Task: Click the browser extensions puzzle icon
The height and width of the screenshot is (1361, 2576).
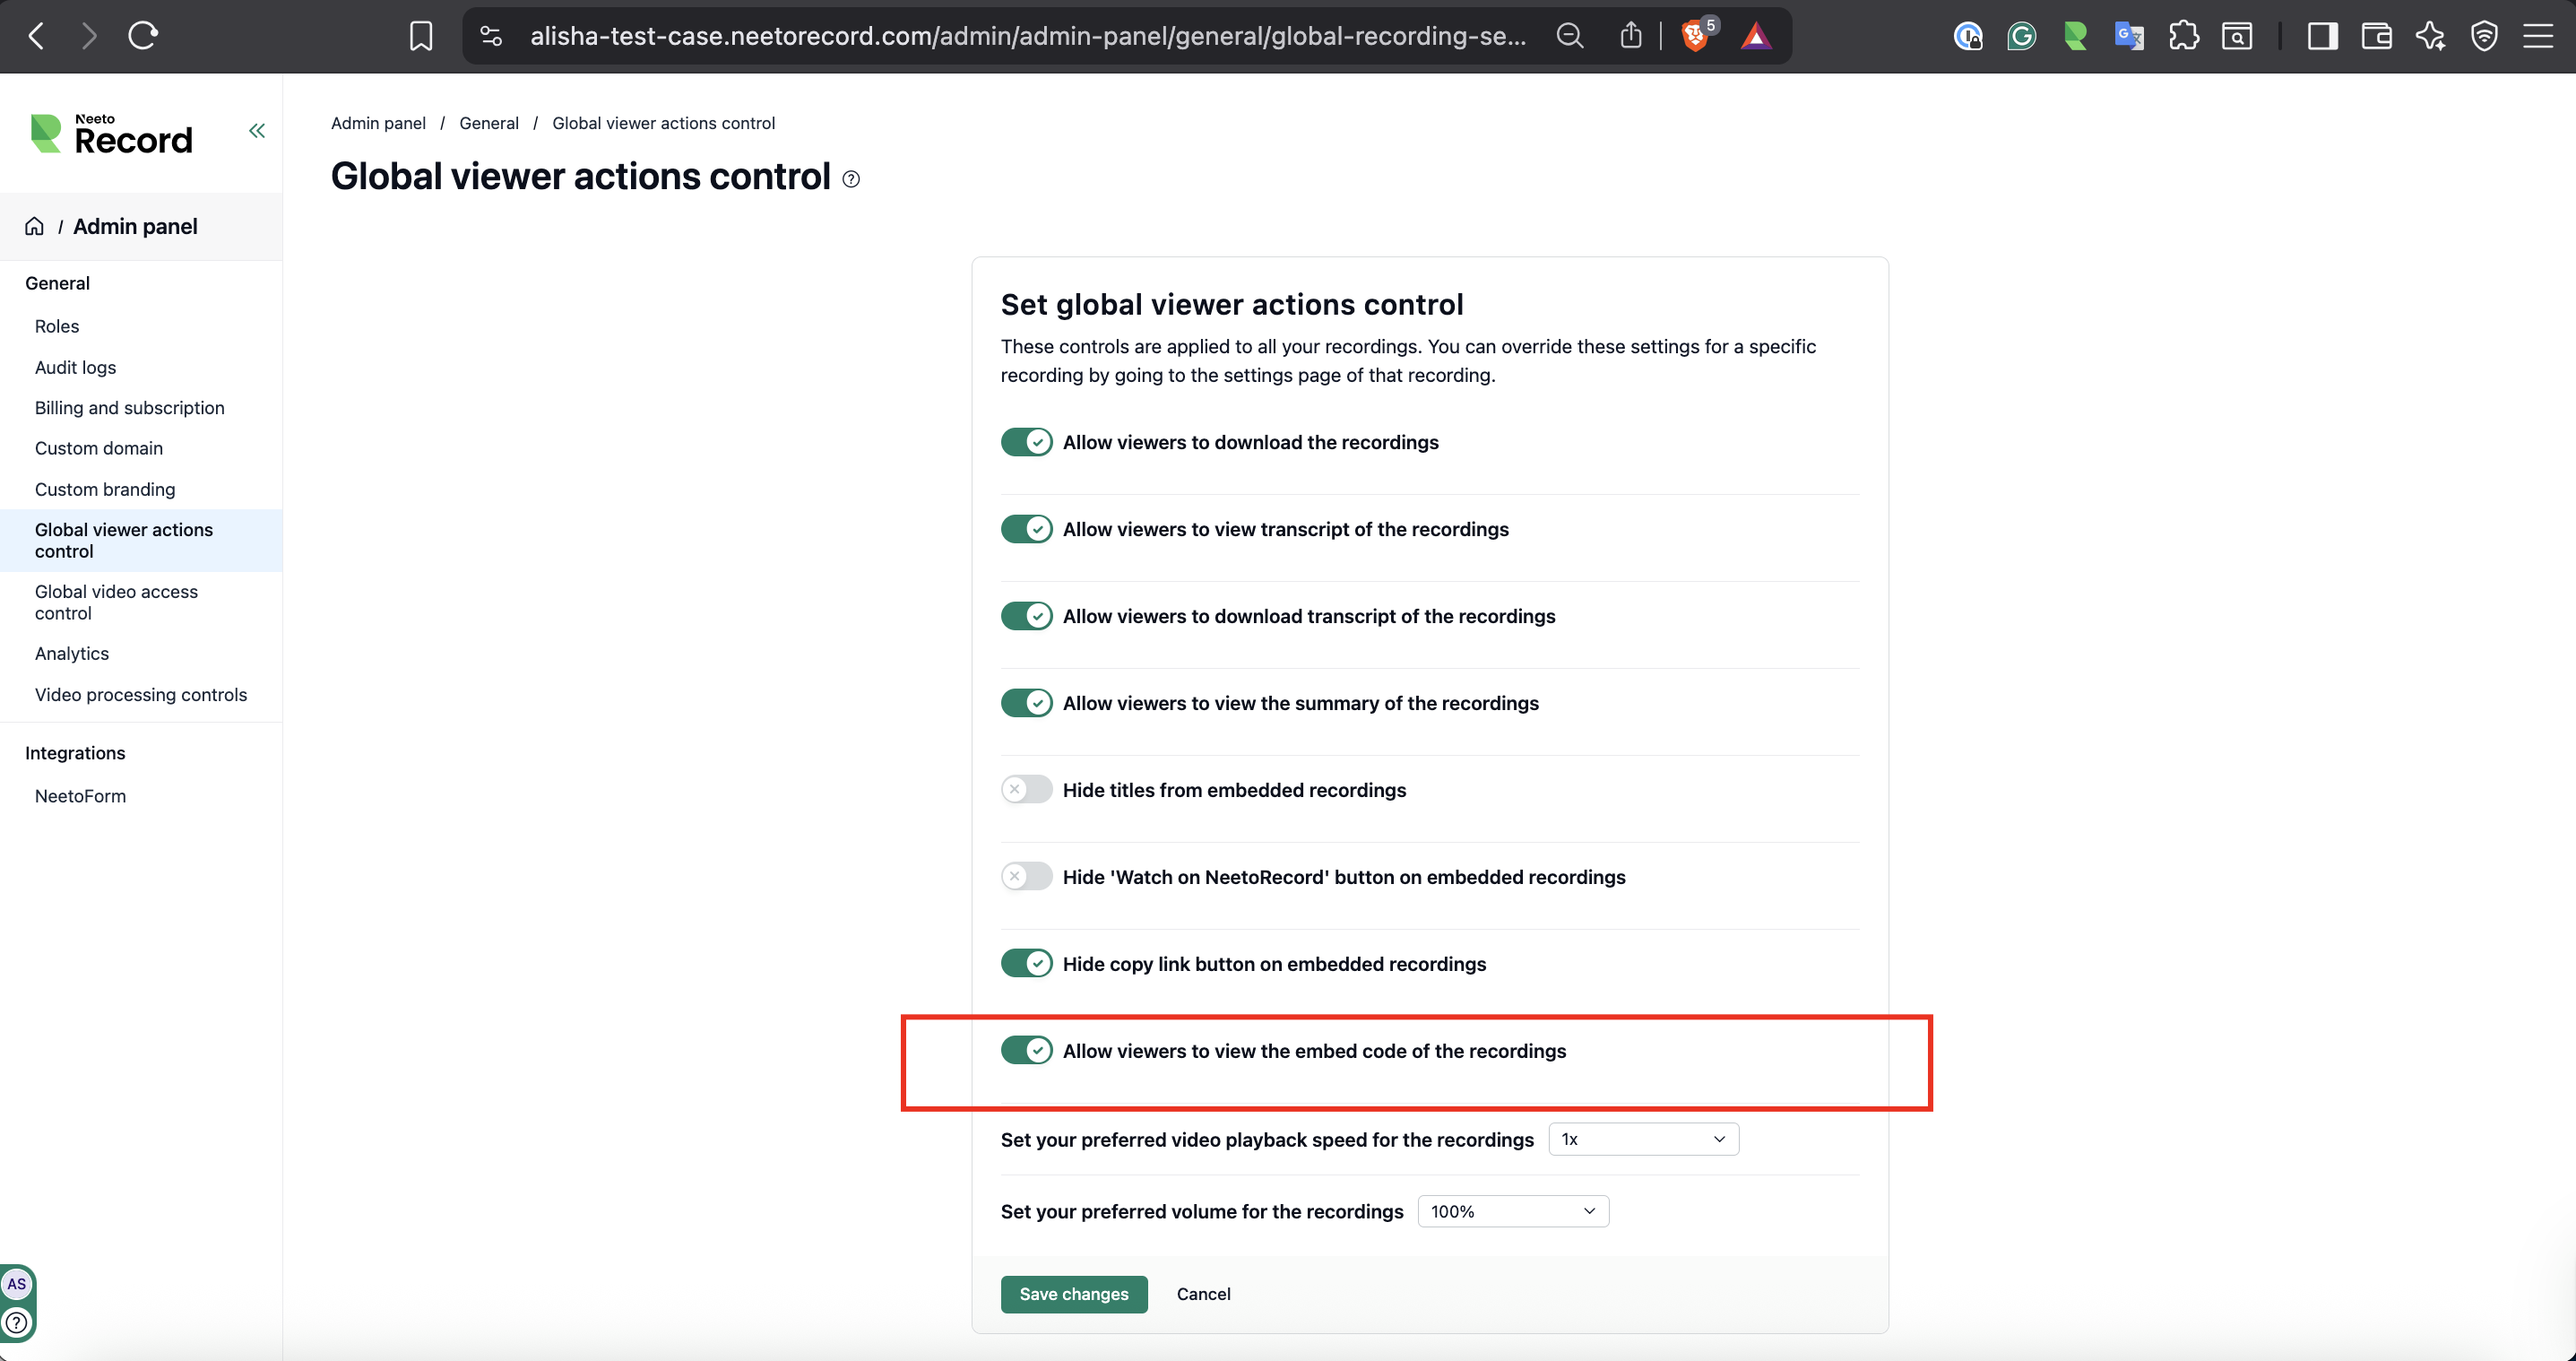Action: [x=2183, y=37]
